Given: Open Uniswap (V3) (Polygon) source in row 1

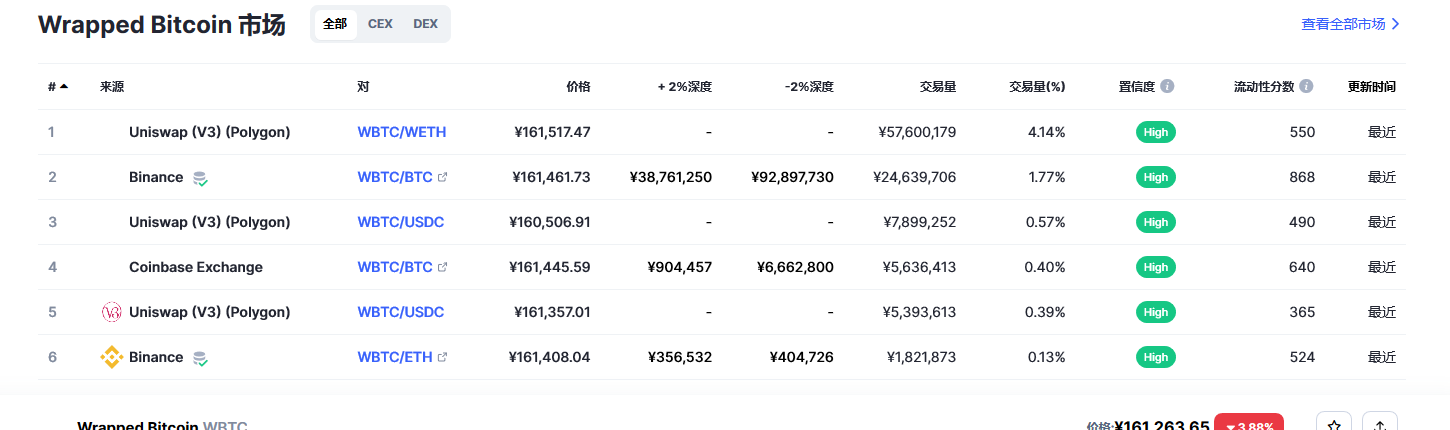Looking at the screenshot, I should click(210, 132).
